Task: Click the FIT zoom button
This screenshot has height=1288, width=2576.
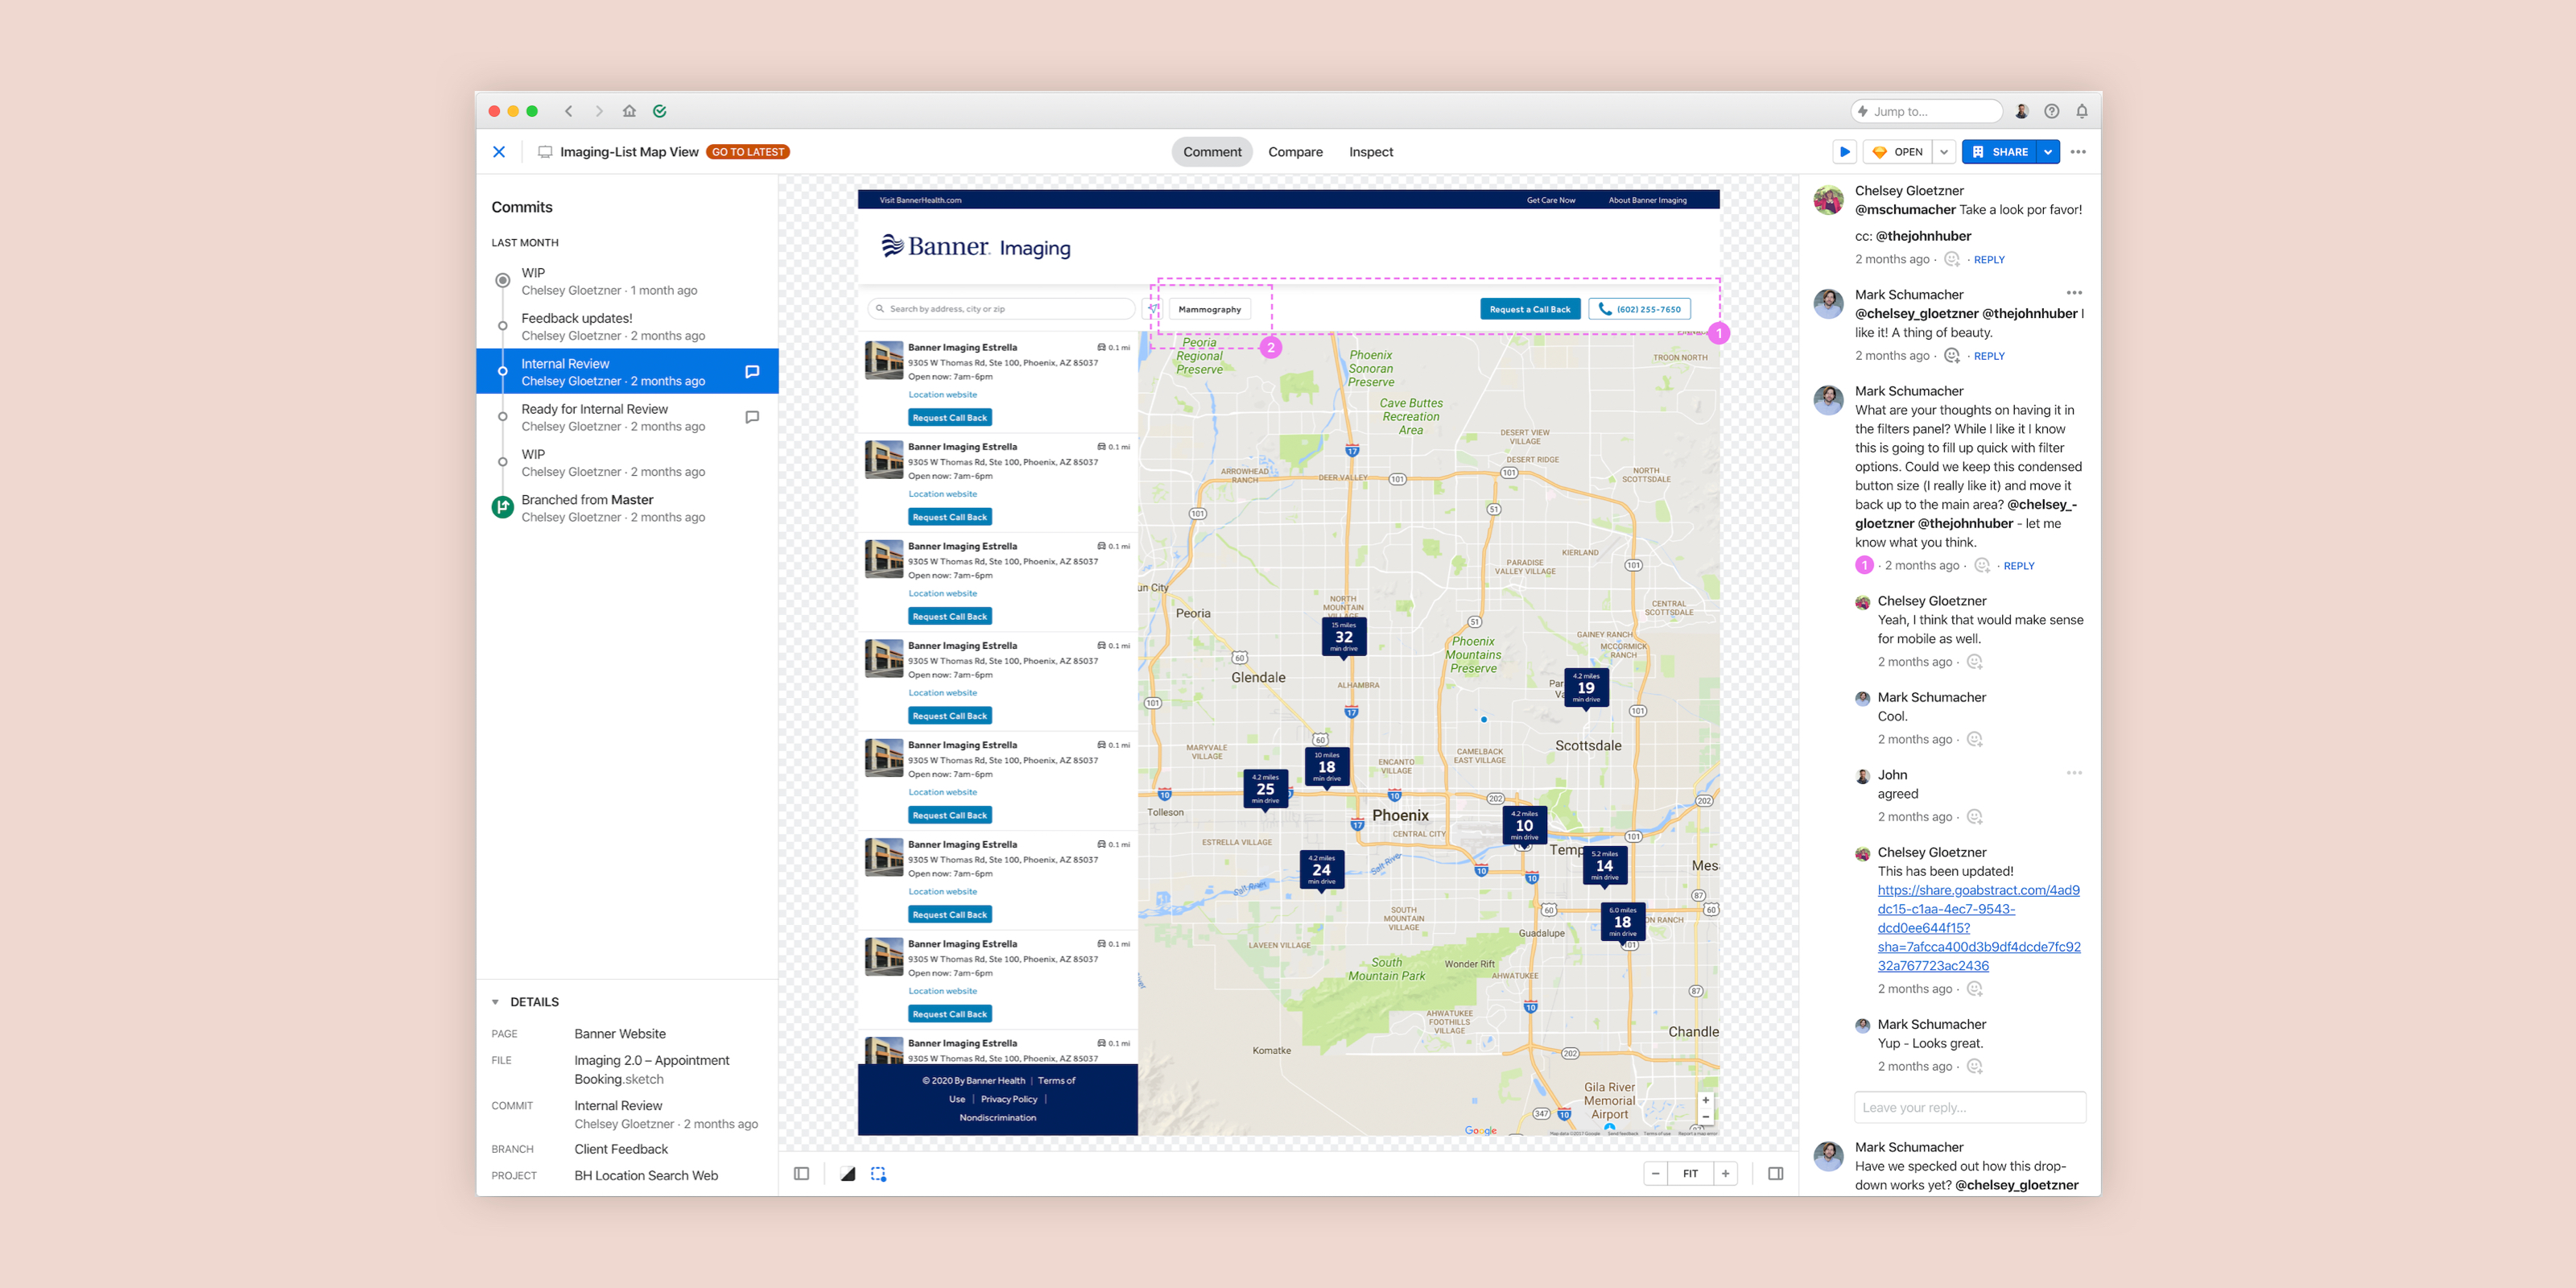Action: point(1690,1173)
